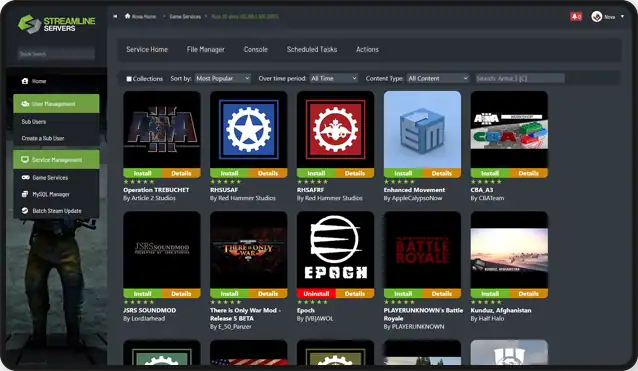View Details for RHSUSAF
The image size is (638, 371).
click(x=268, y=173)
